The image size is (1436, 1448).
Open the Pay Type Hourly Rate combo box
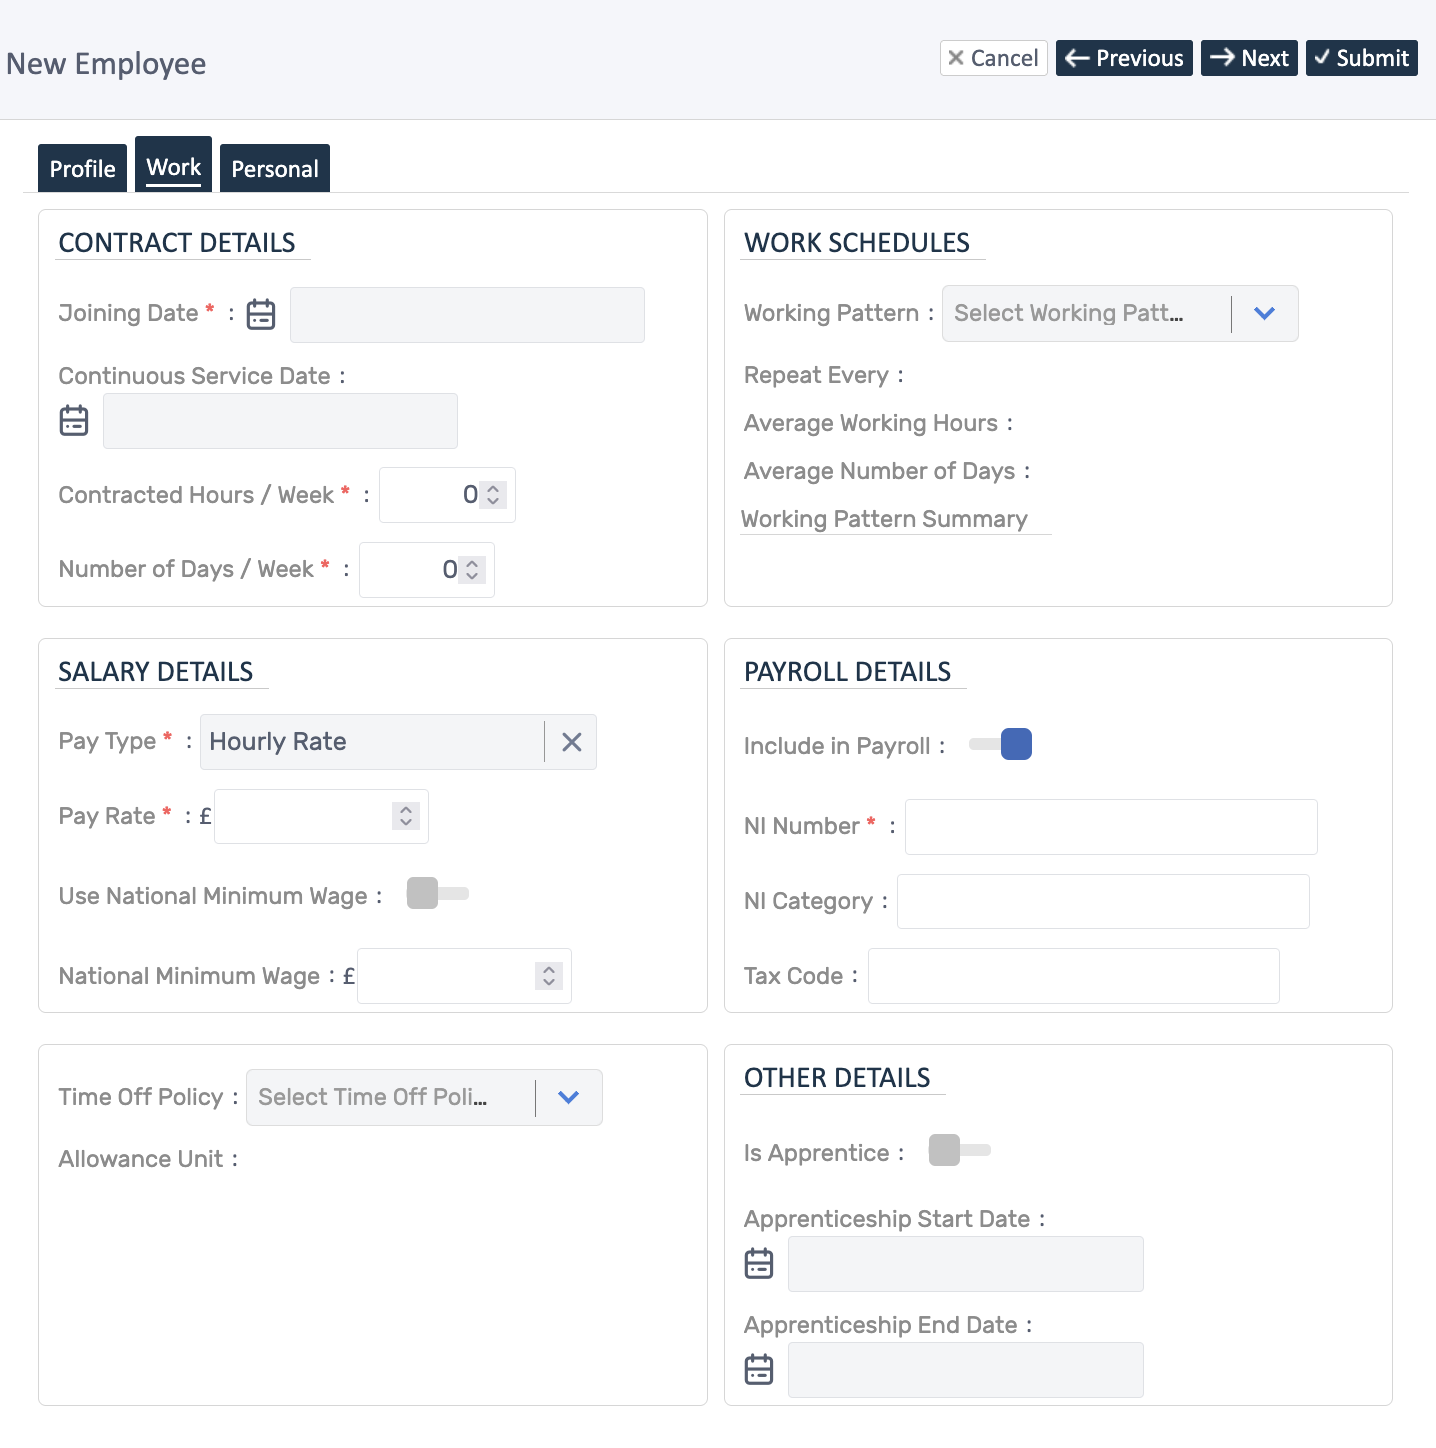(372, 742)
